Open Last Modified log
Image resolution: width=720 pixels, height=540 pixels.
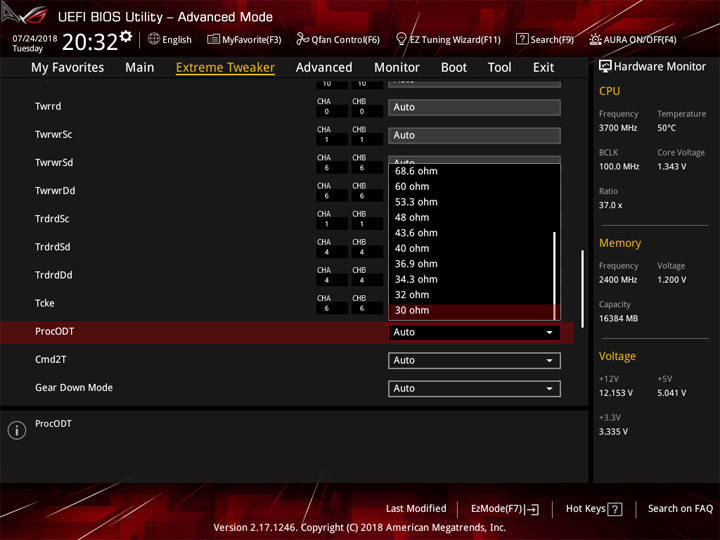pos(416,509)
